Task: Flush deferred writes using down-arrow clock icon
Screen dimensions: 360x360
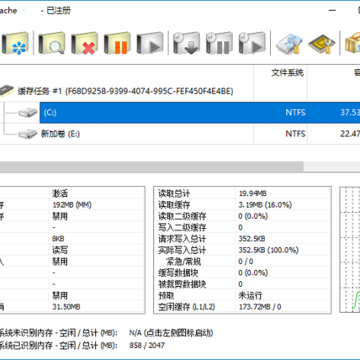Action: click(186, 43)
